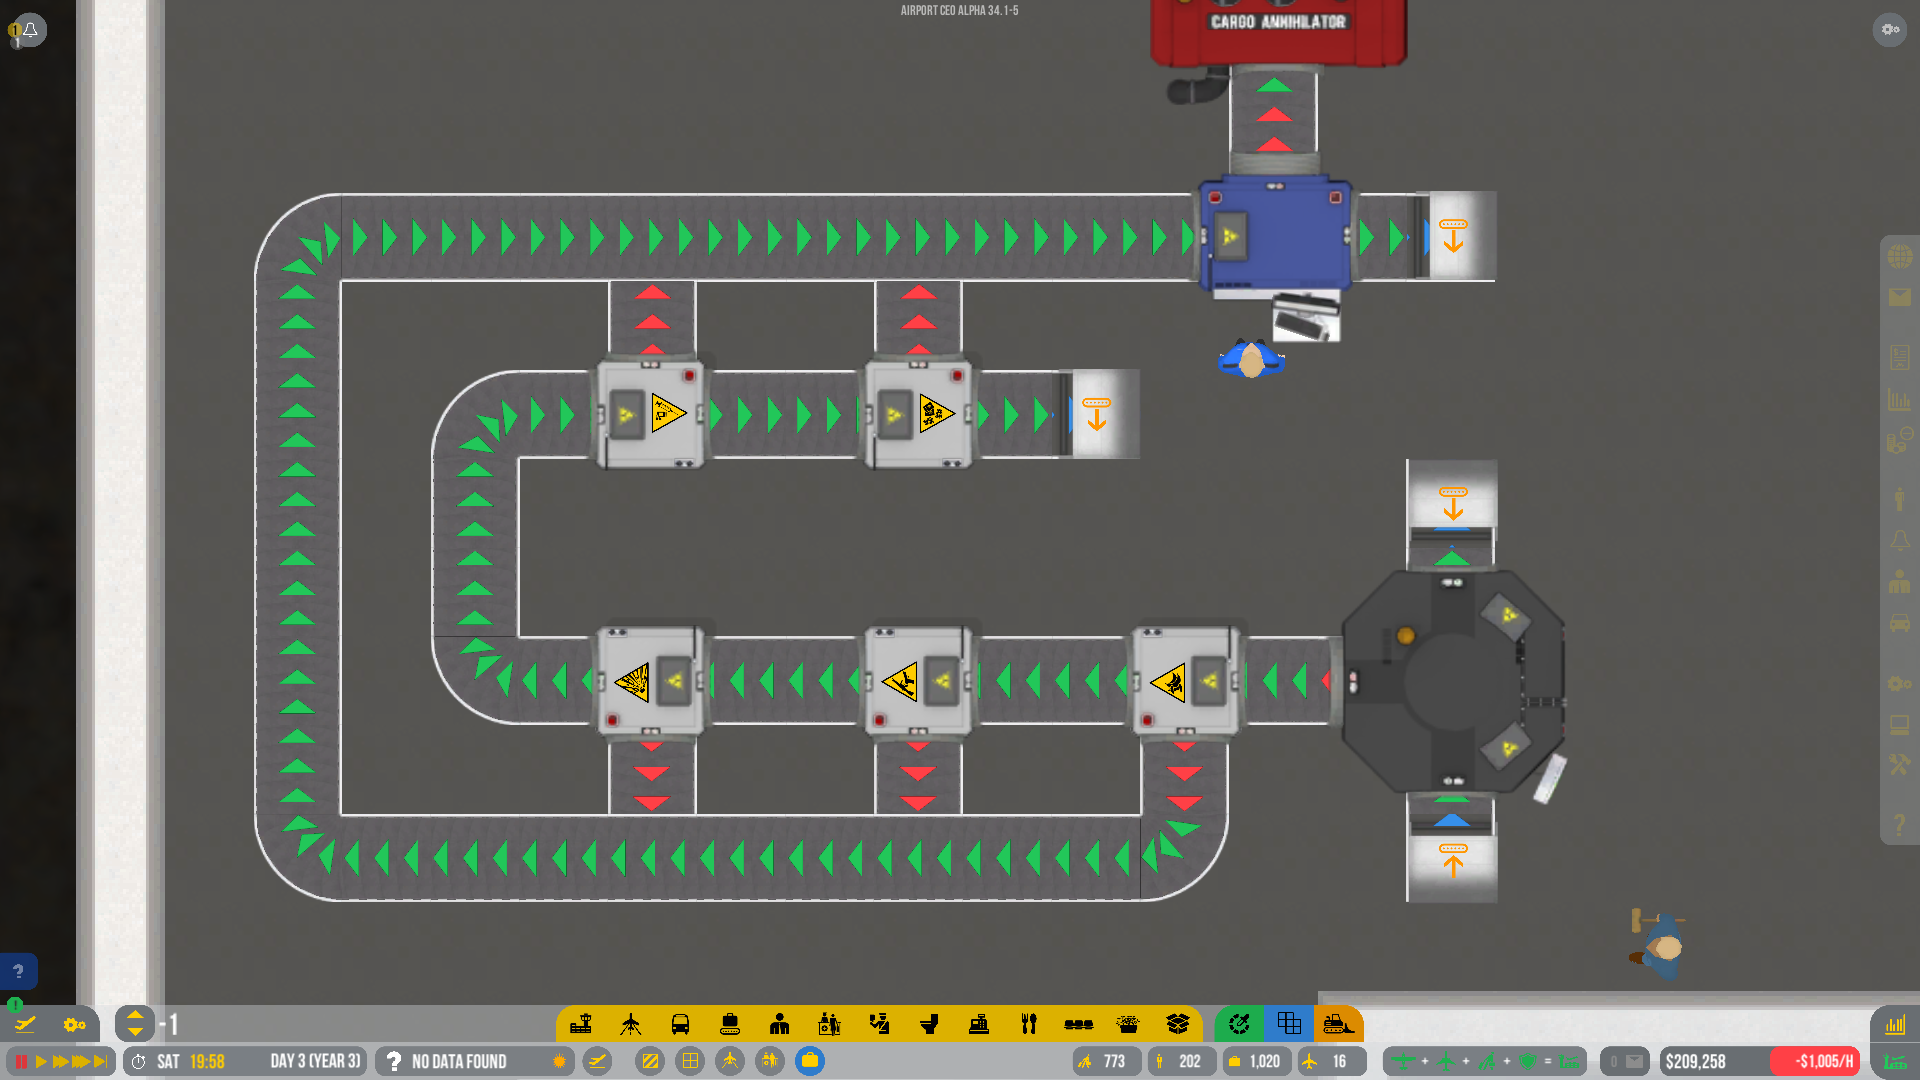
Task: Click the NO DATA FOUND weather panel
Action: pyautogui.click(x=474, y=1061)
